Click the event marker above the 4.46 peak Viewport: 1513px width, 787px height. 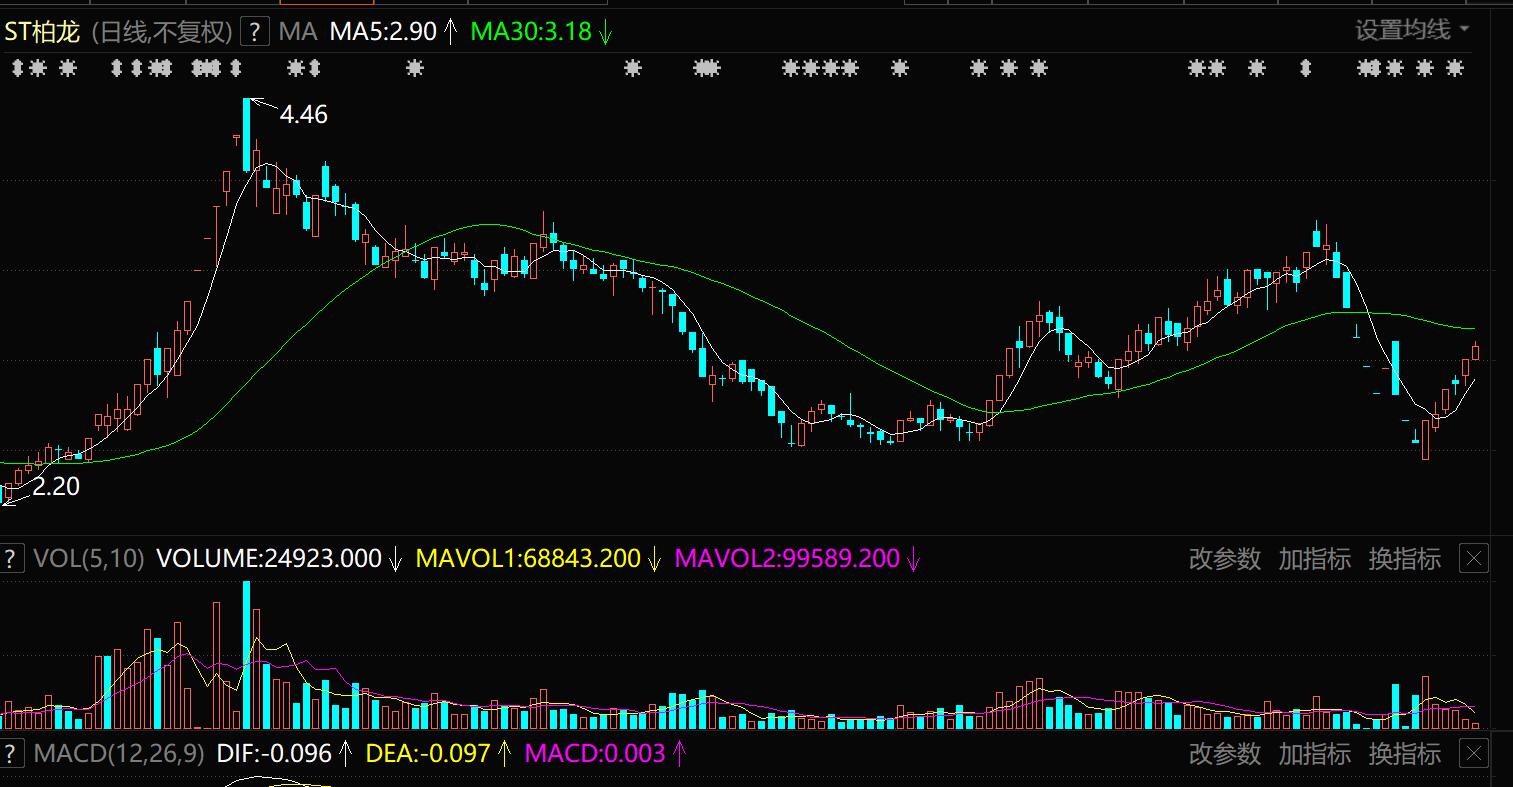(x=236, y=68)
